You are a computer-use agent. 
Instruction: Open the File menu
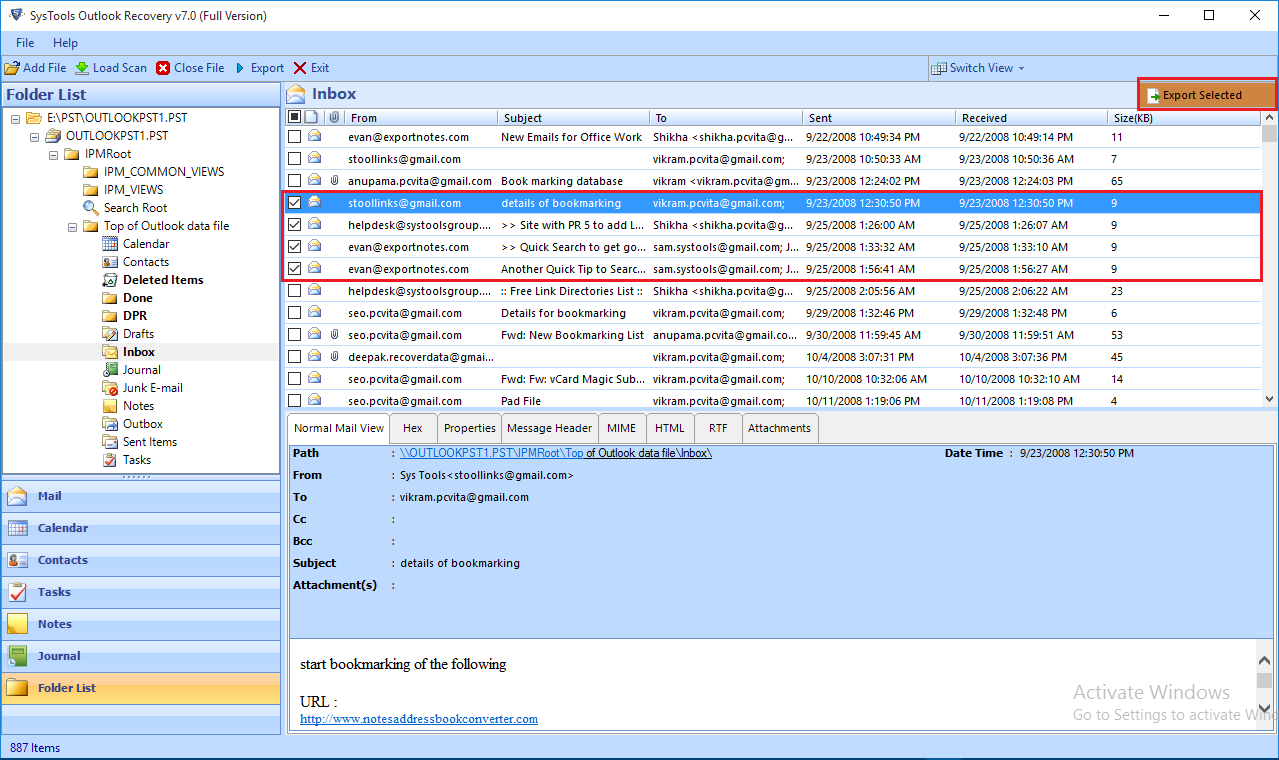25,43
